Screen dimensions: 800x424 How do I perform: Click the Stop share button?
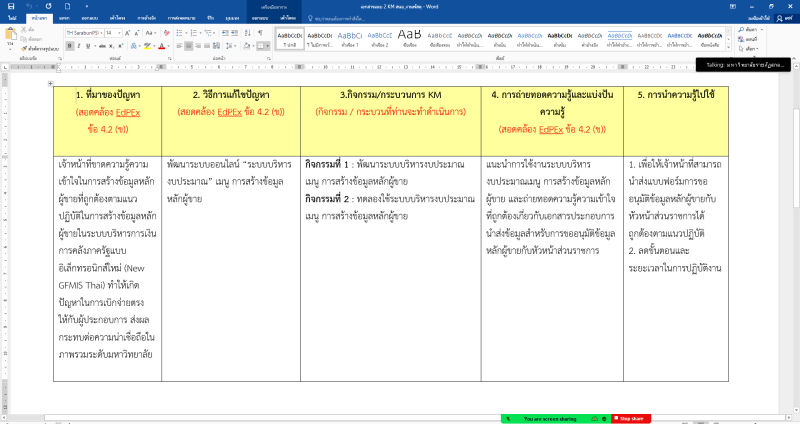tap(631, 418)
